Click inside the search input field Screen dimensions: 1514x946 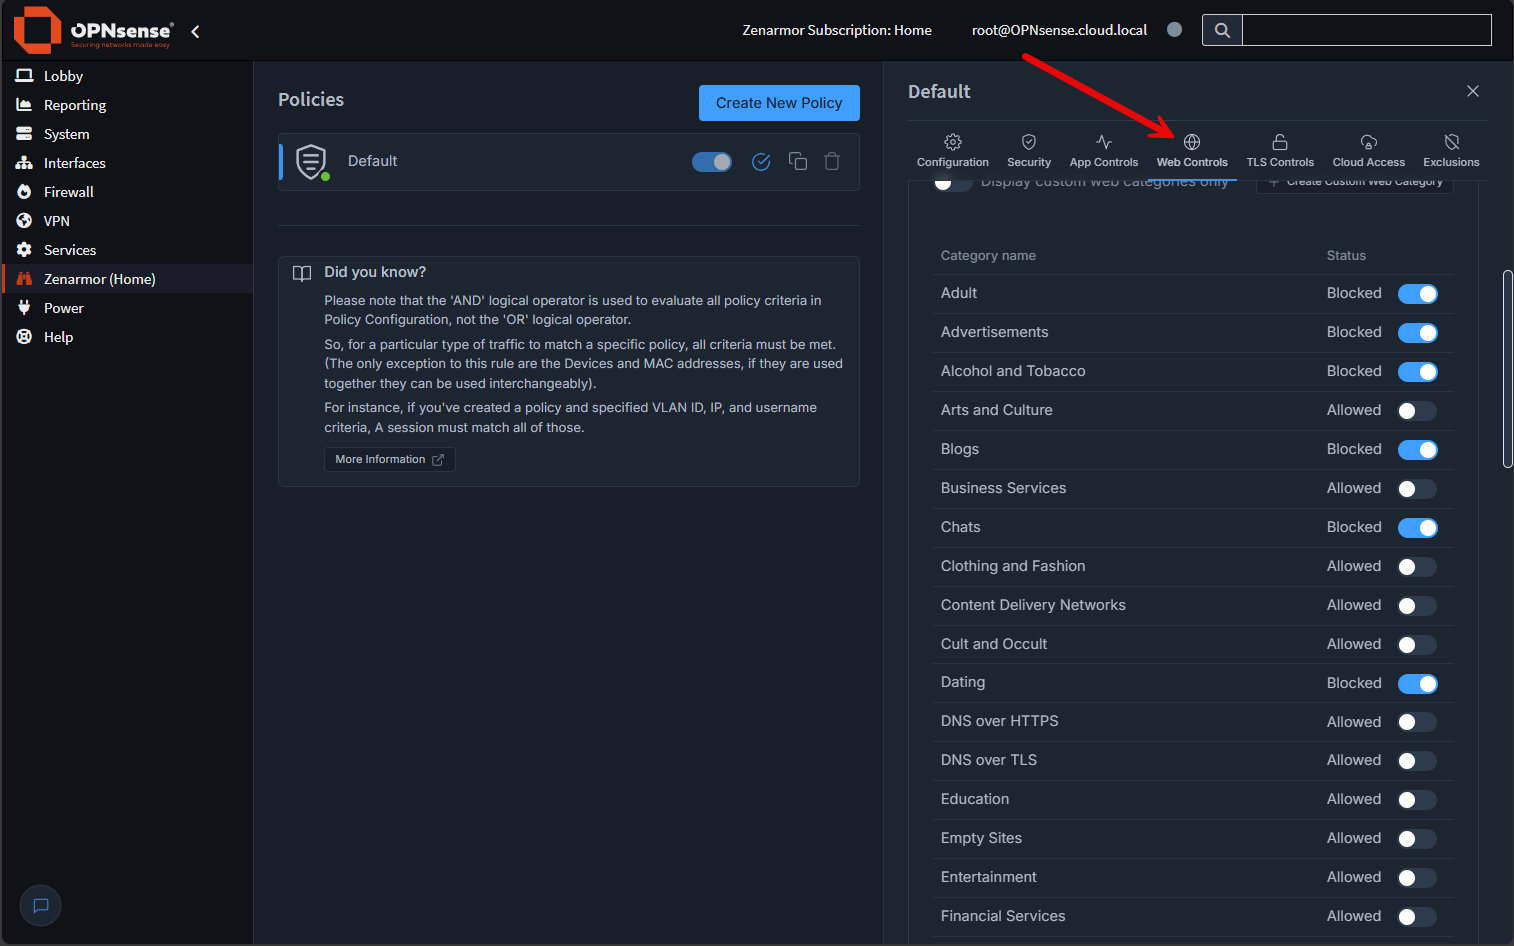[x=1366, y=30]
